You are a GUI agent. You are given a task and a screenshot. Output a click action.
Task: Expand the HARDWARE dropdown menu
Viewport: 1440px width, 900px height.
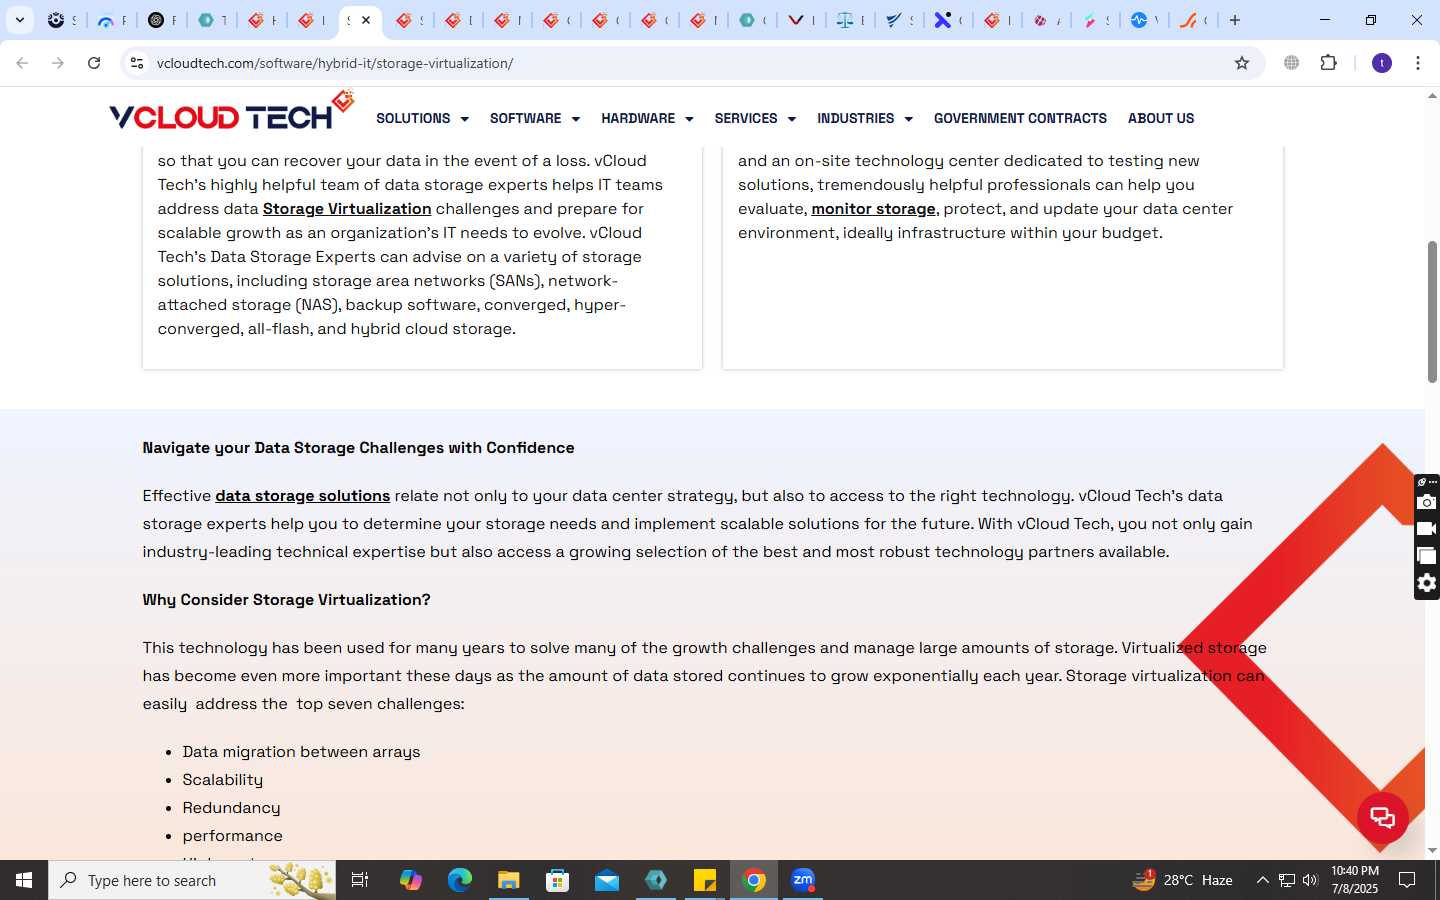pyautogui.click(x=647, y=118)
